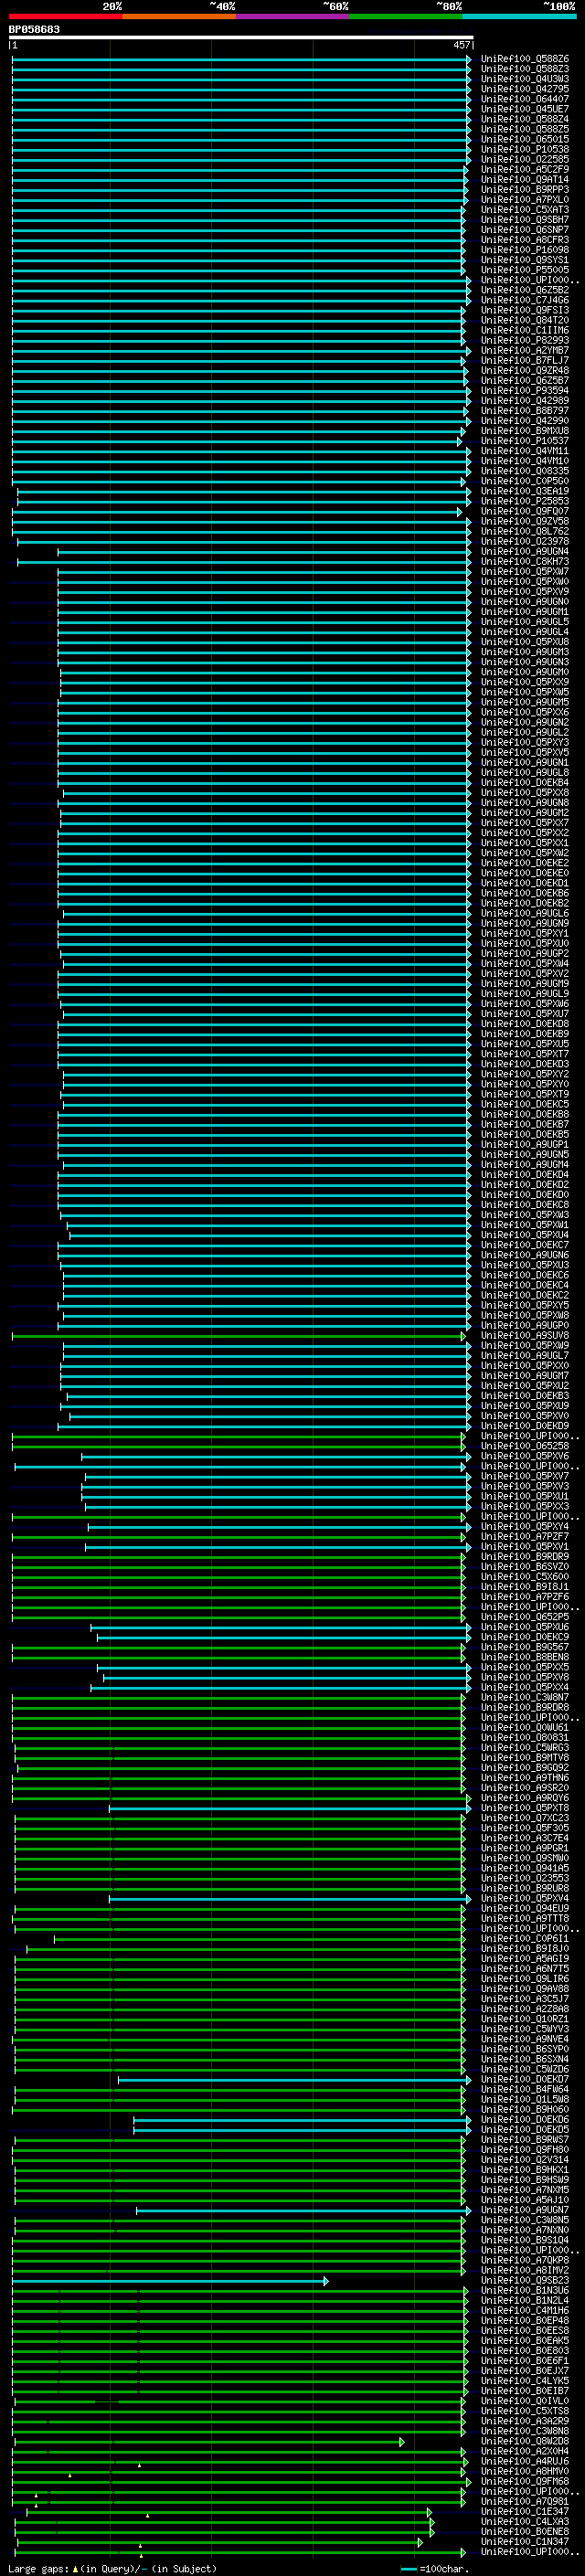Select hit label UniRef100_B6SVZ0
585x2576 pixels.
tap(525, 1566)
